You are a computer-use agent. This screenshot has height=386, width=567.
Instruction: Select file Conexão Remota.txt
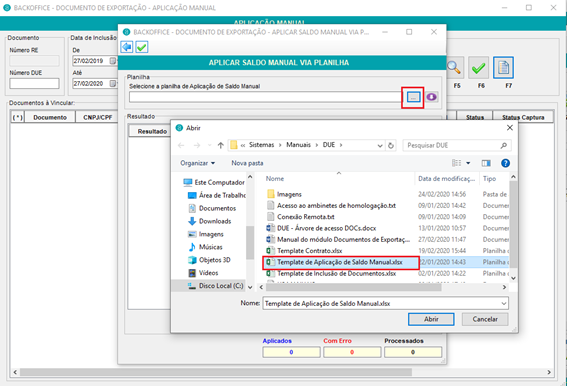300,217
